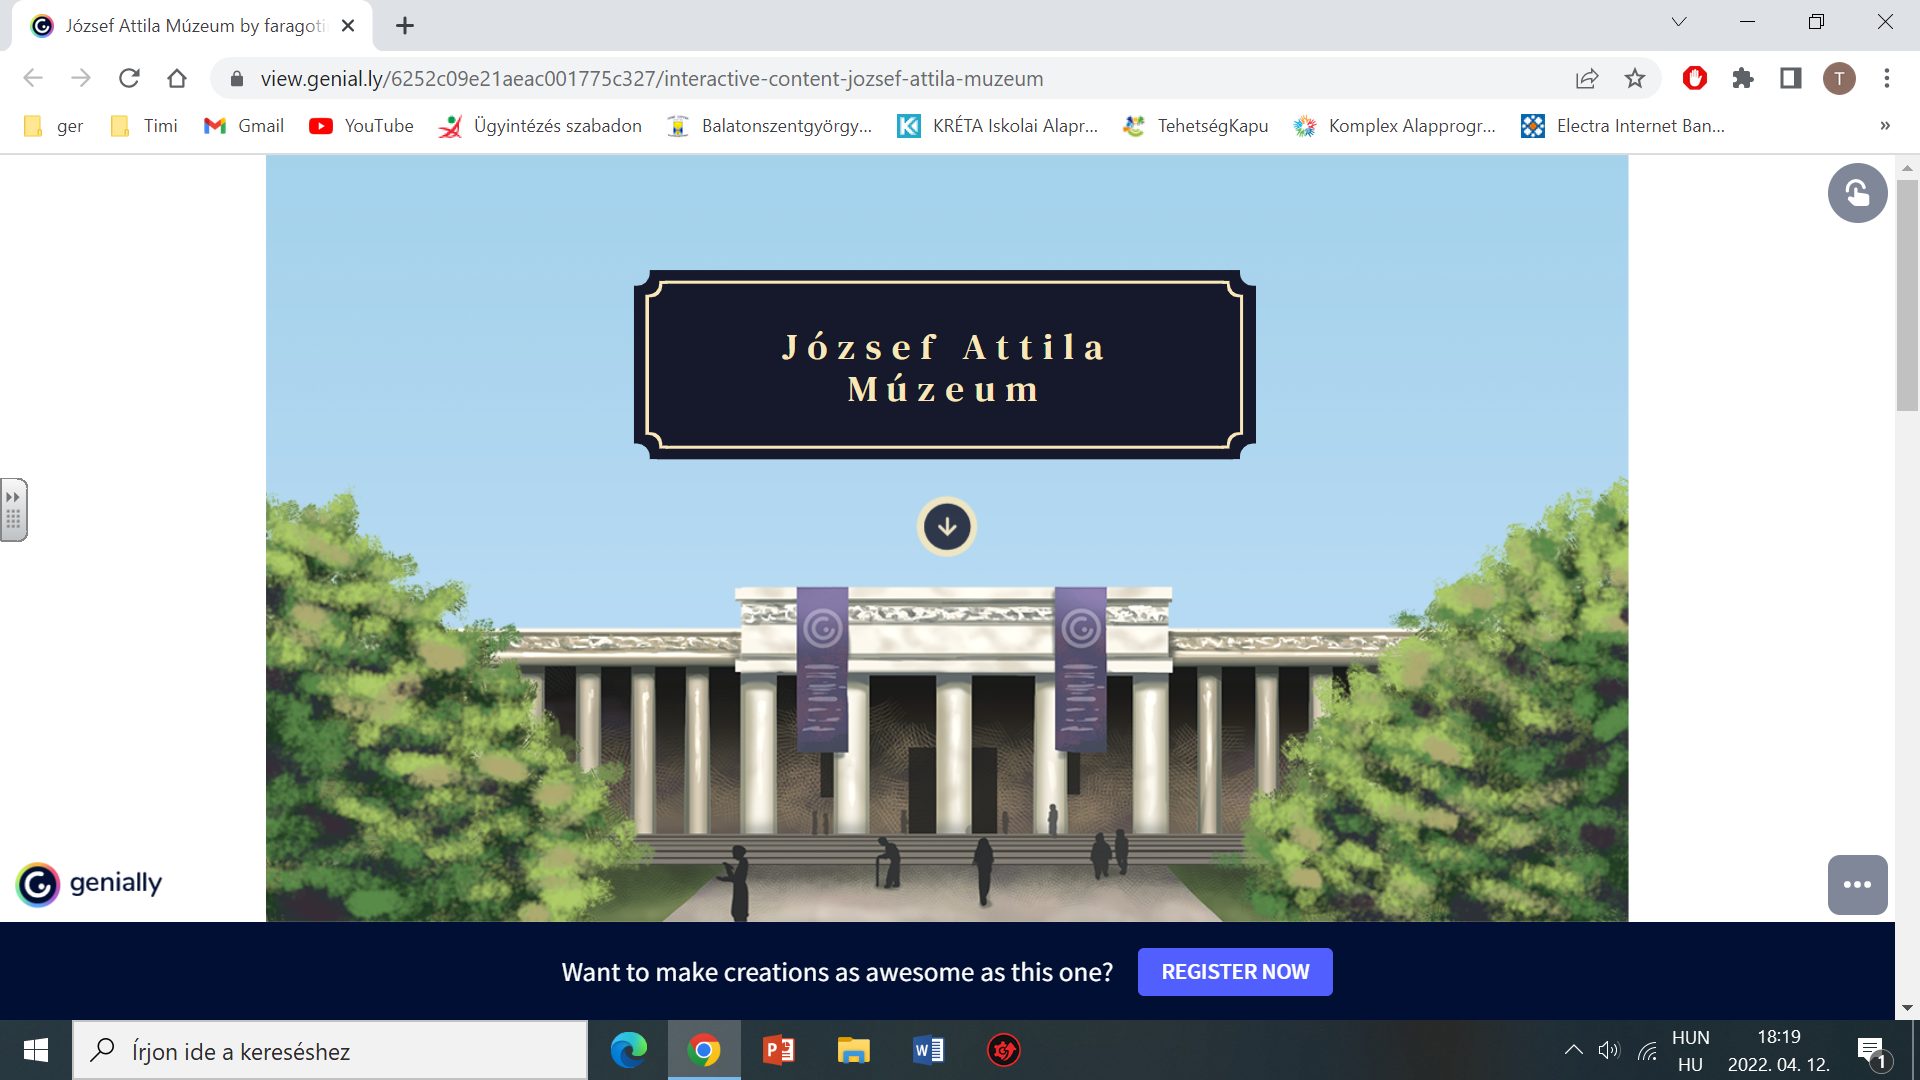Open the volume speaker control
Image resolution: width=1920 pixels, height=1080 pixels.
(1608, 1050)
